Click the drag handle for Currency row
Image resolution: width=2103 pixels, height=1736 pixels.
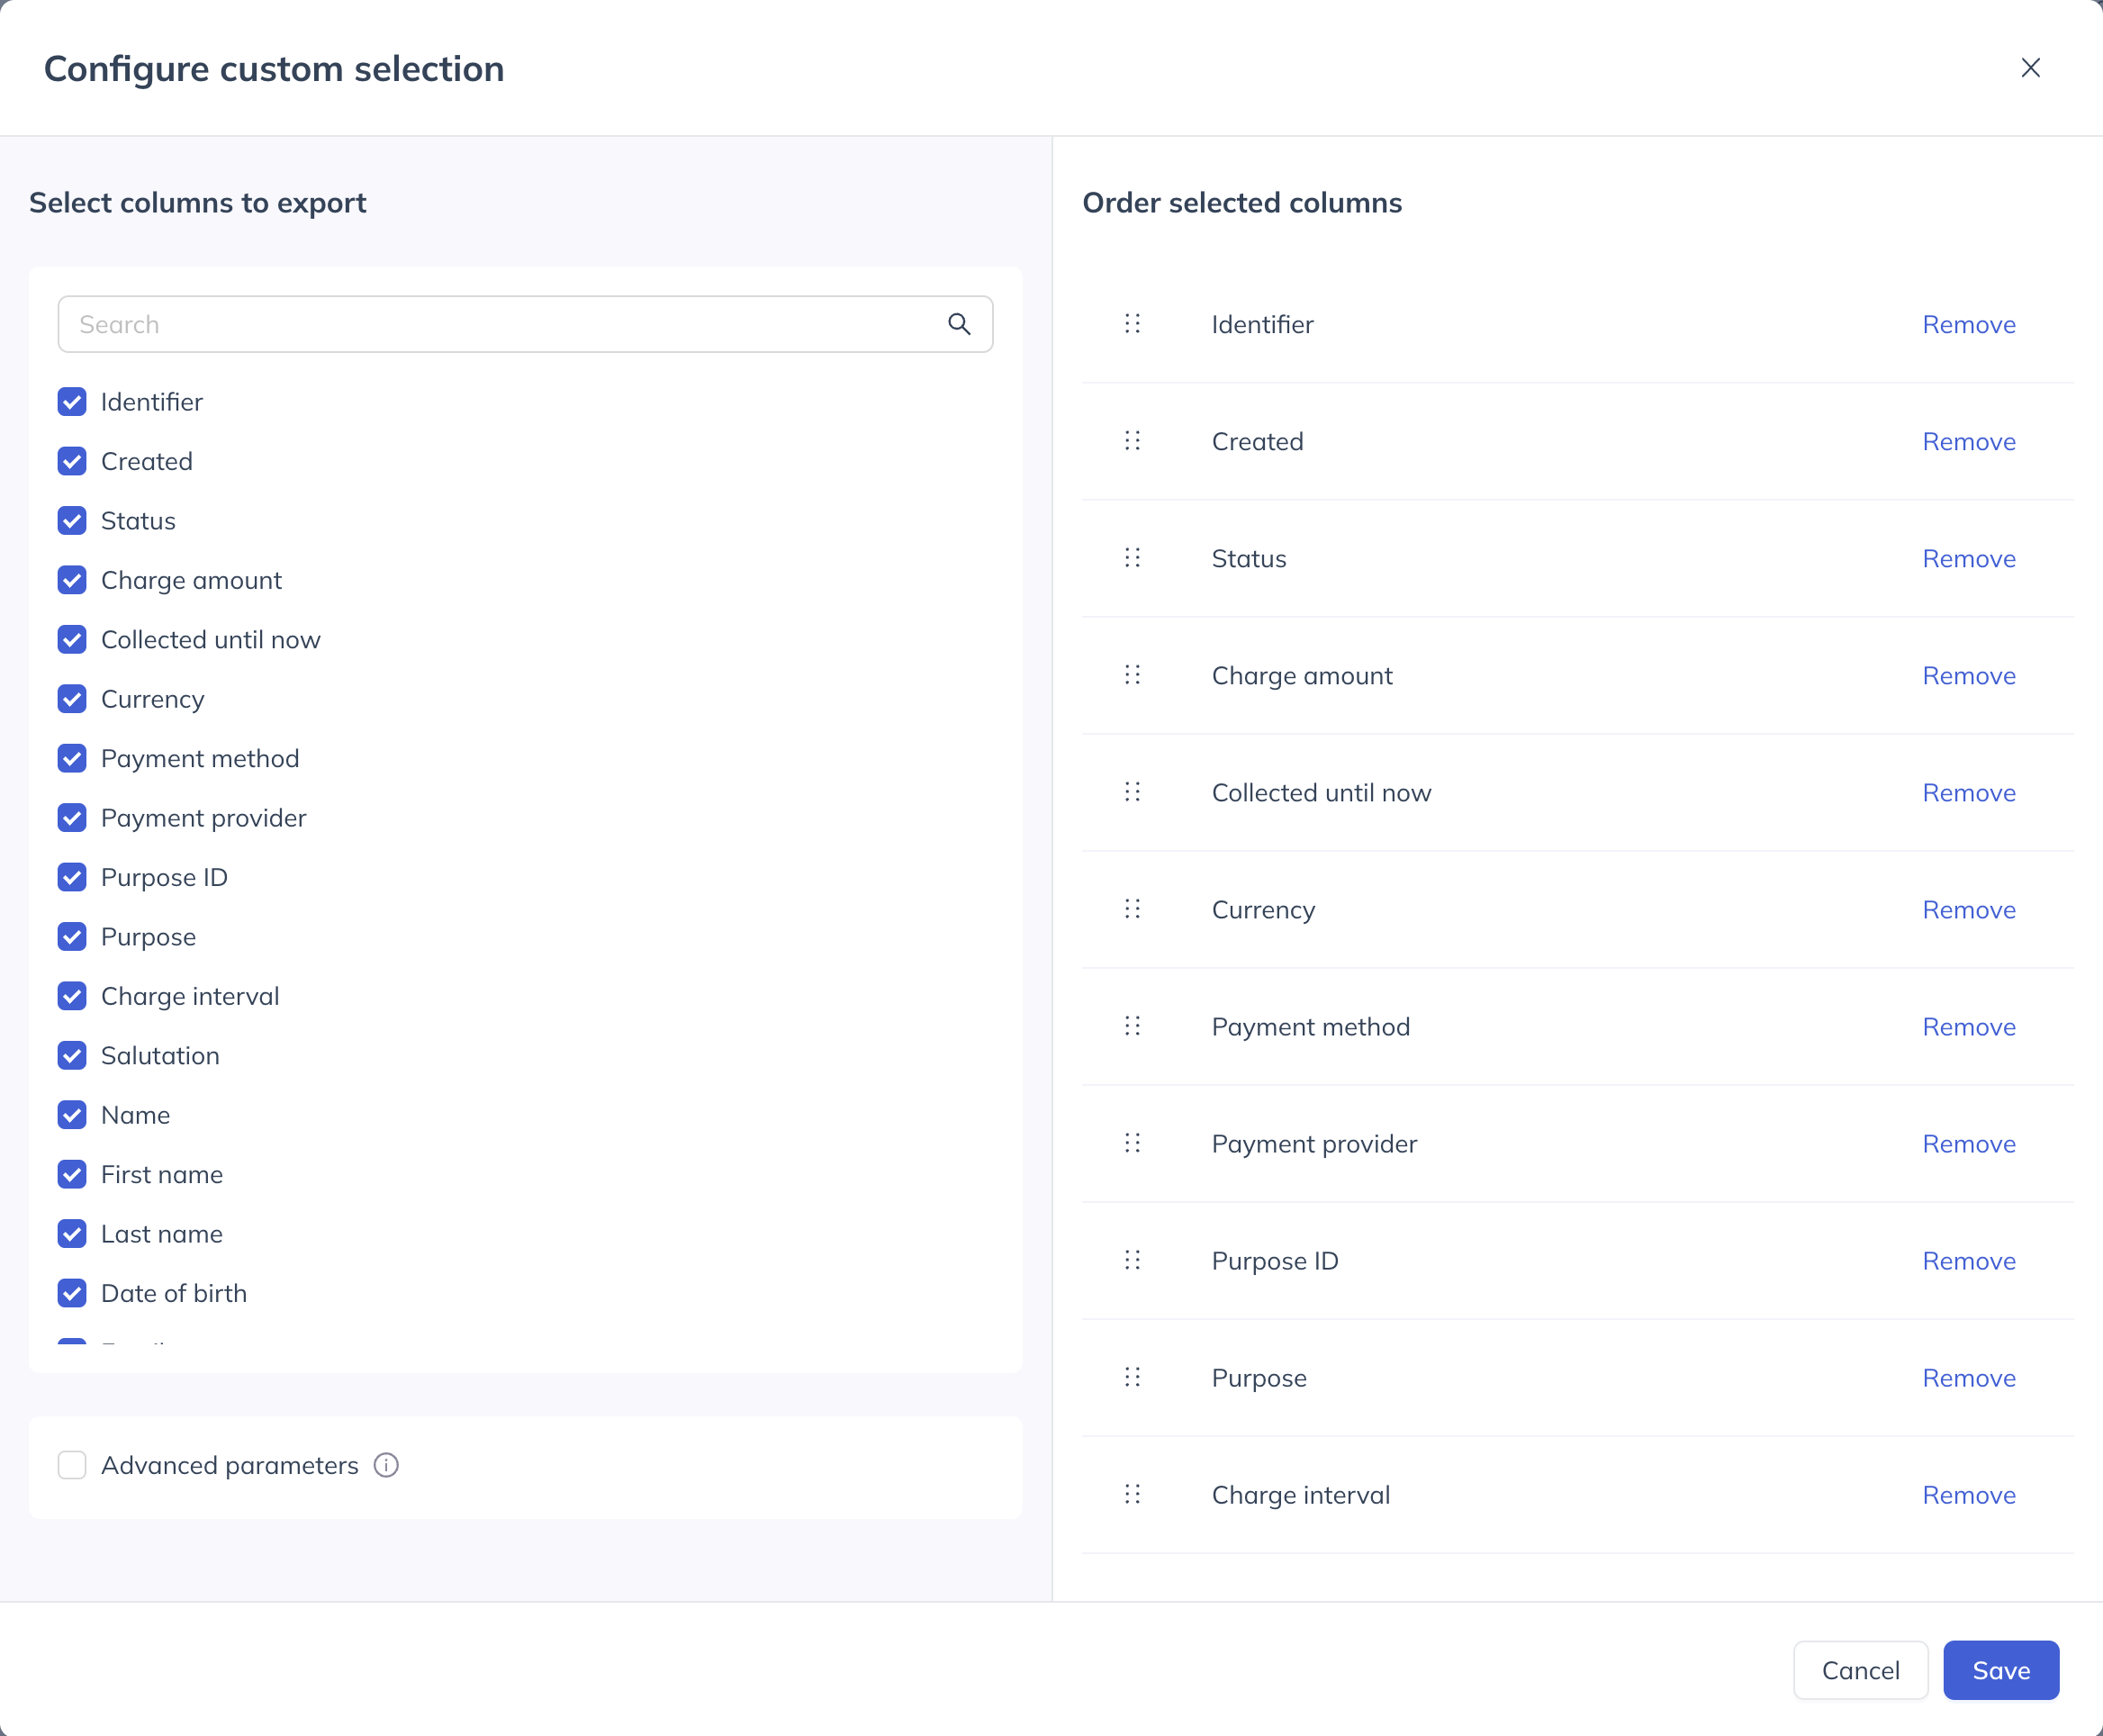(x=1132, y=909)
